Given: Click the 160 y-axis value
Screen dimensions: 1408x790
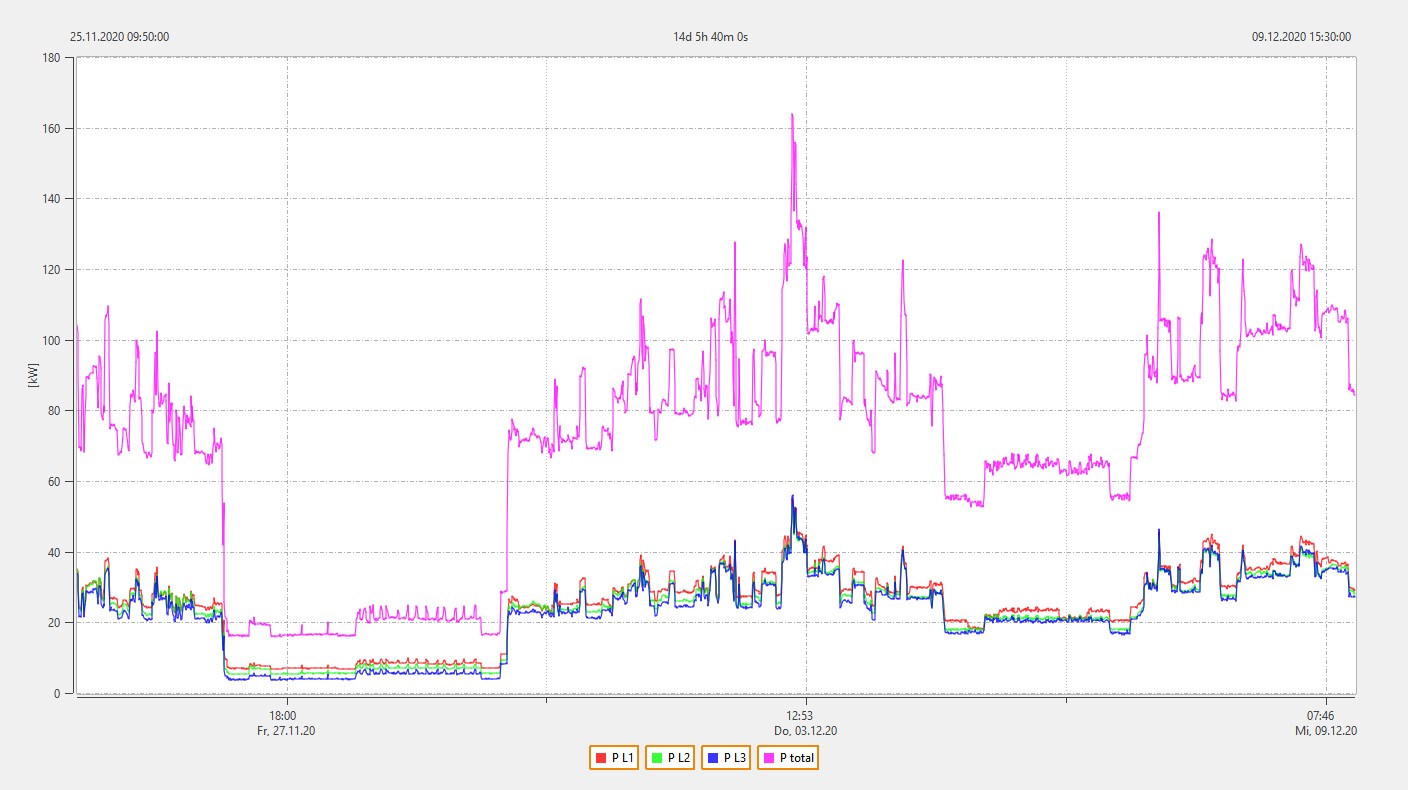Looking at the screenshot, I should coord(53,129).
